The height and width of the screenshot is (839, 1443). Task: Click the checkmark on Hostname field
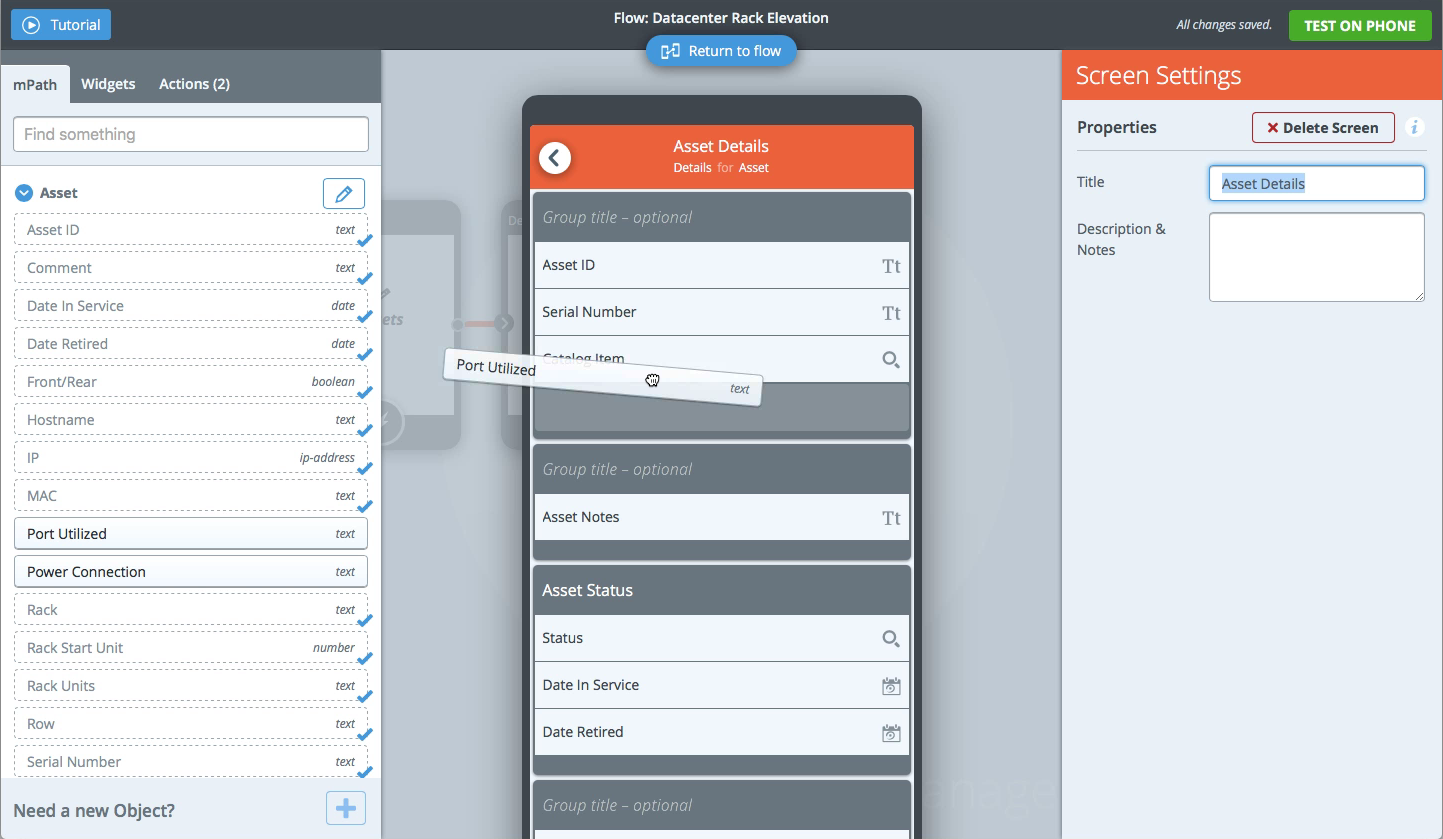(365, 431)
